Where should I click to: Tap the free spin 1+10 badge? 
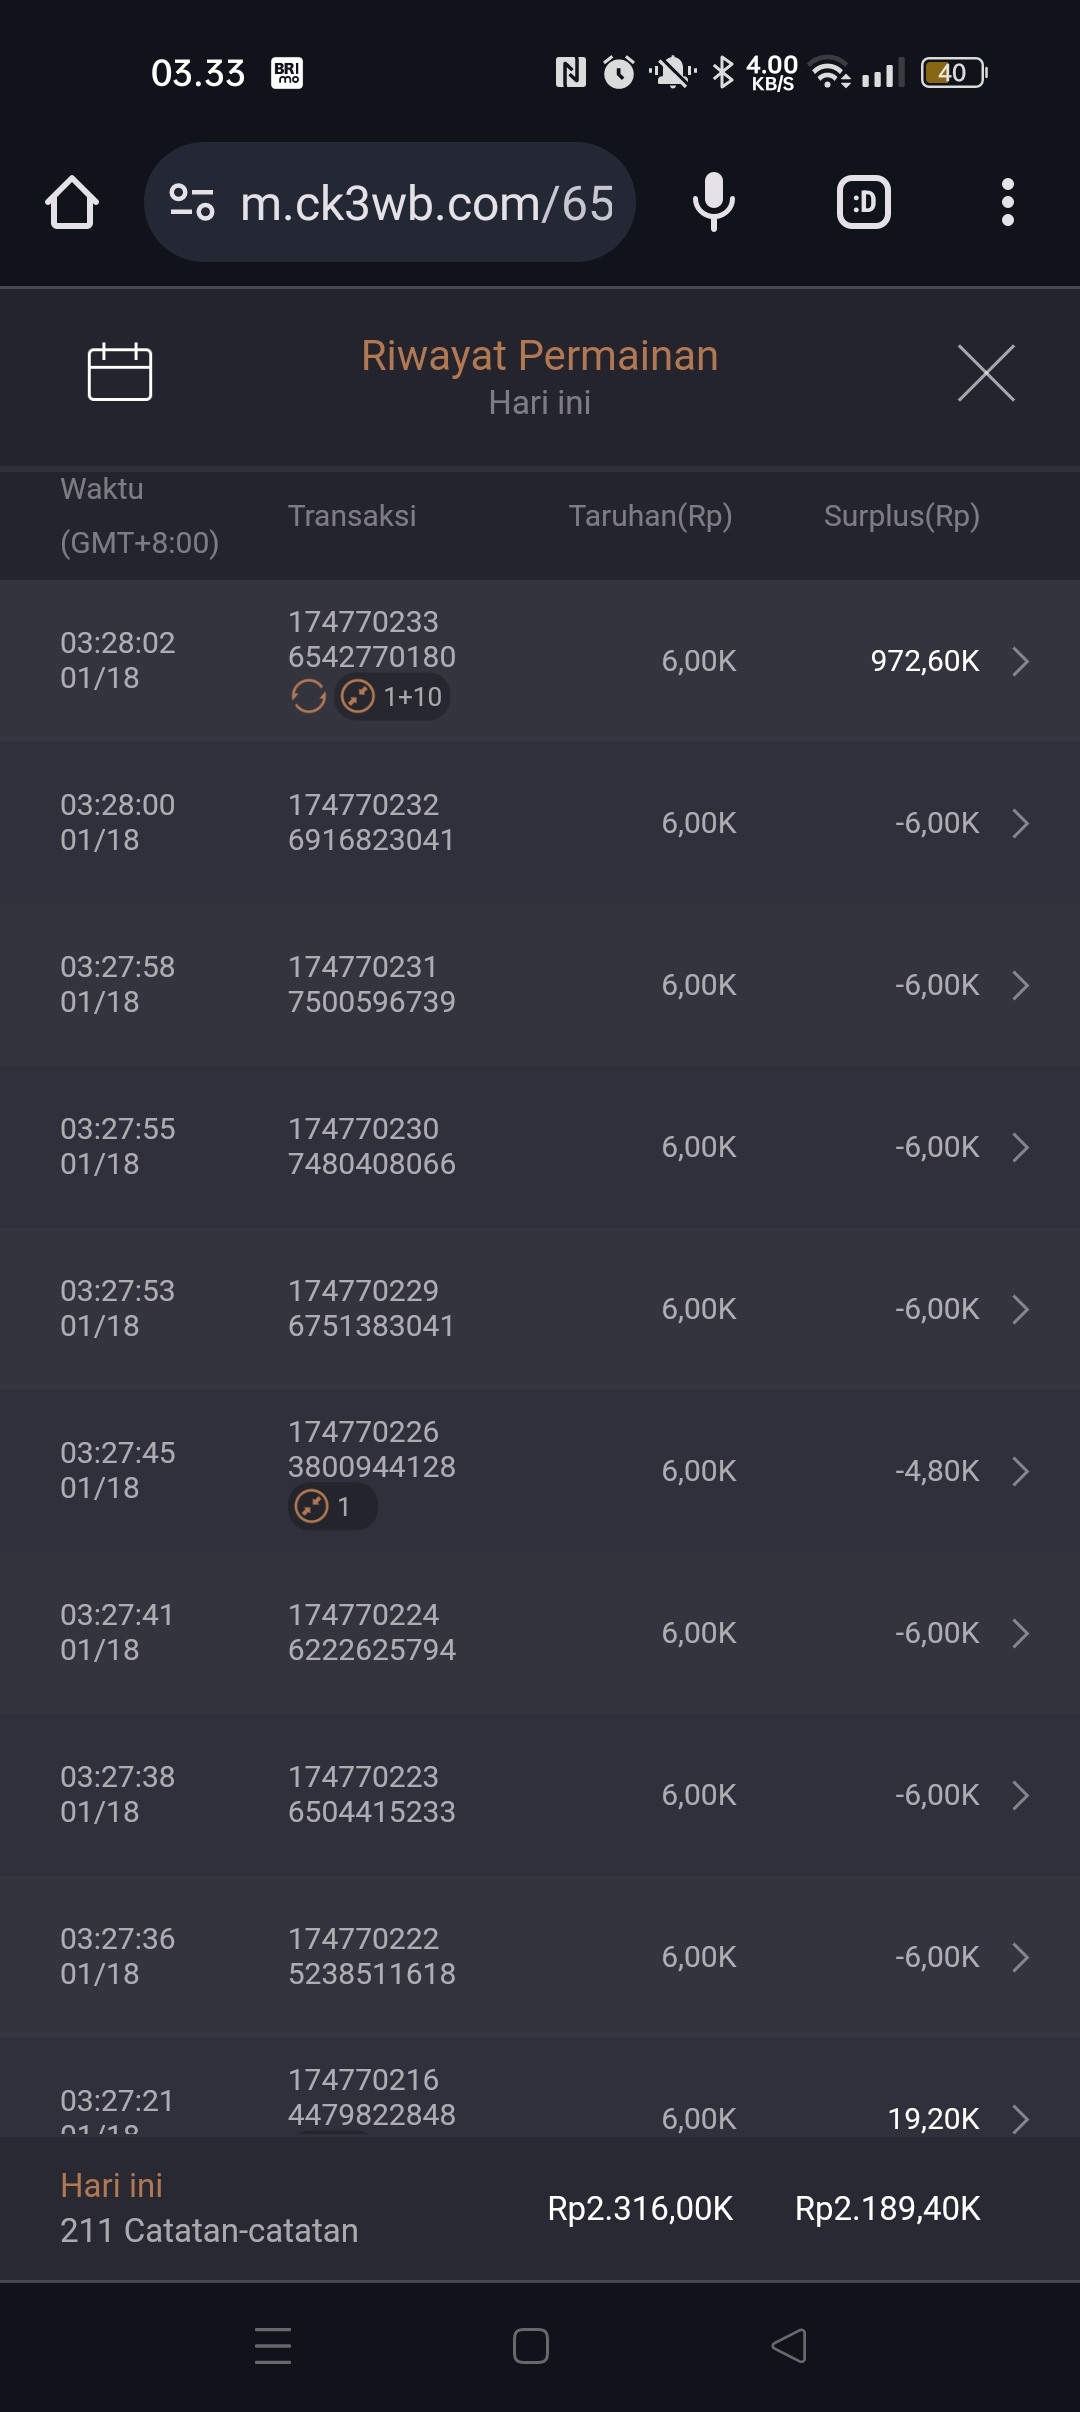(393, 697)
